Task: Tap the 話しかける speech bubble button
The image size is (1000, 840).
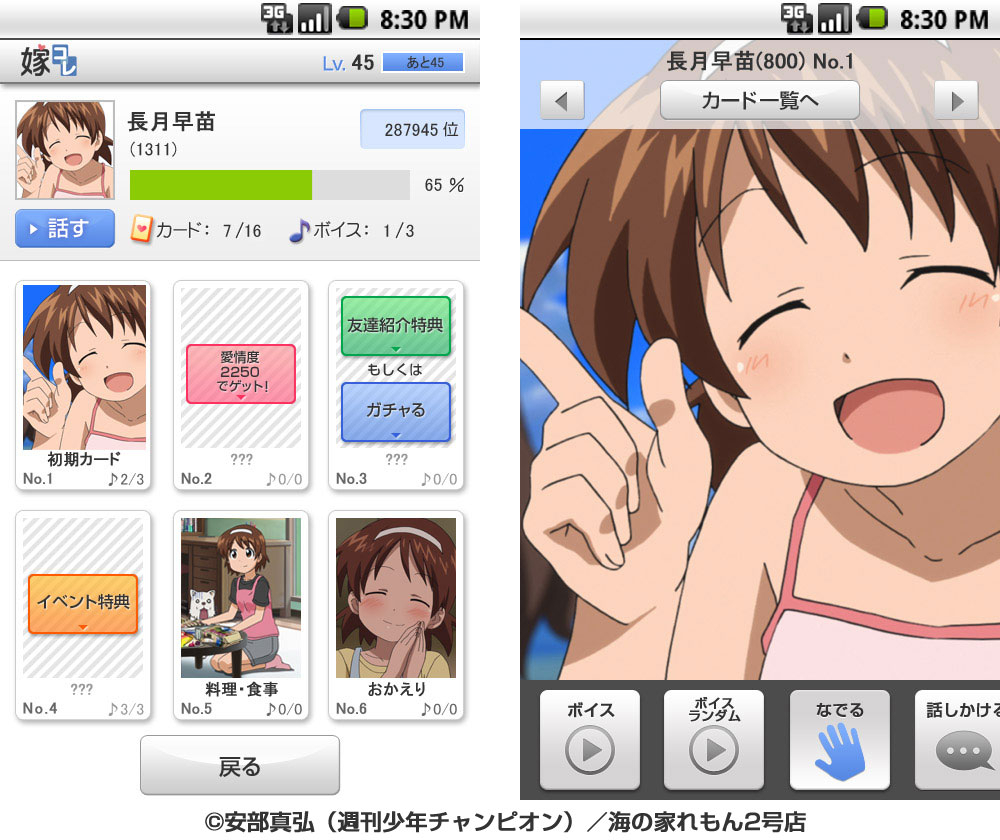Action: (x=957, y=740)
